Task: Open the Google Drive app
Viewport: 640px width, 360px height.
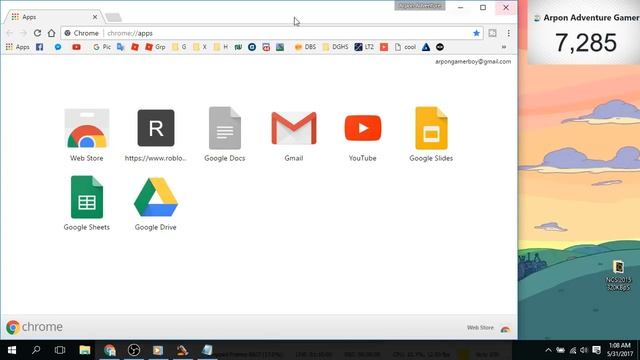Action: [x=156, y=203]
